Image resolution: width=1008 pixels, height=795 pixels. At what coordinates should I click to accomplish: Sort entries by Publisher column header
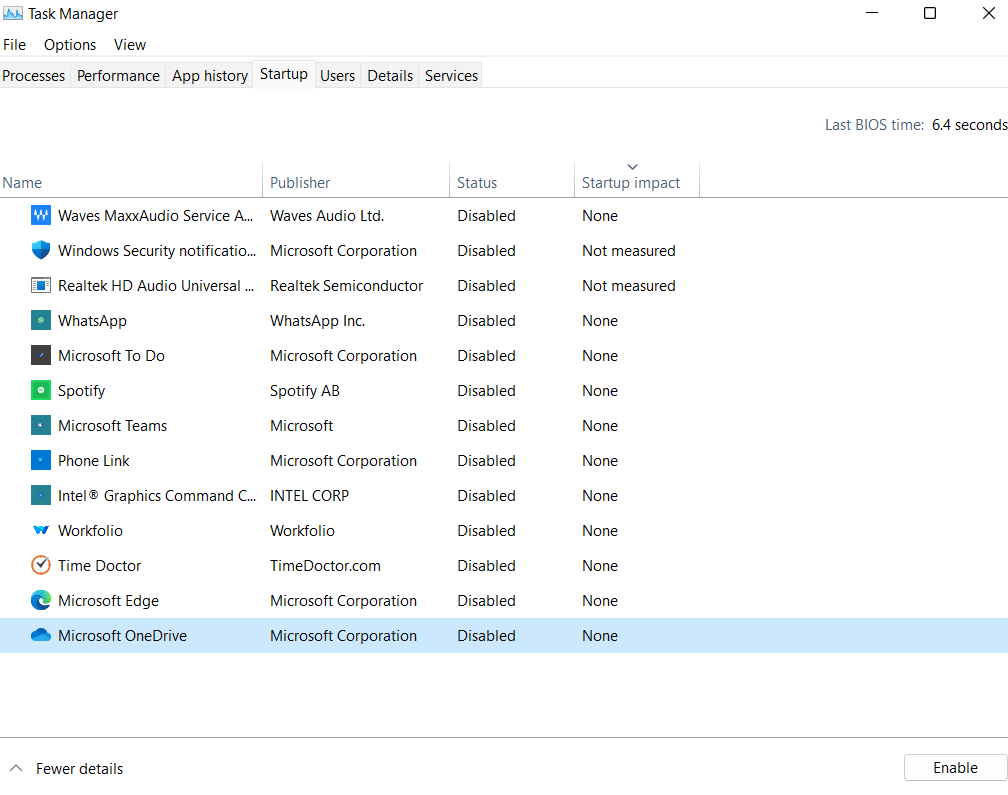[x=300, y=183]
